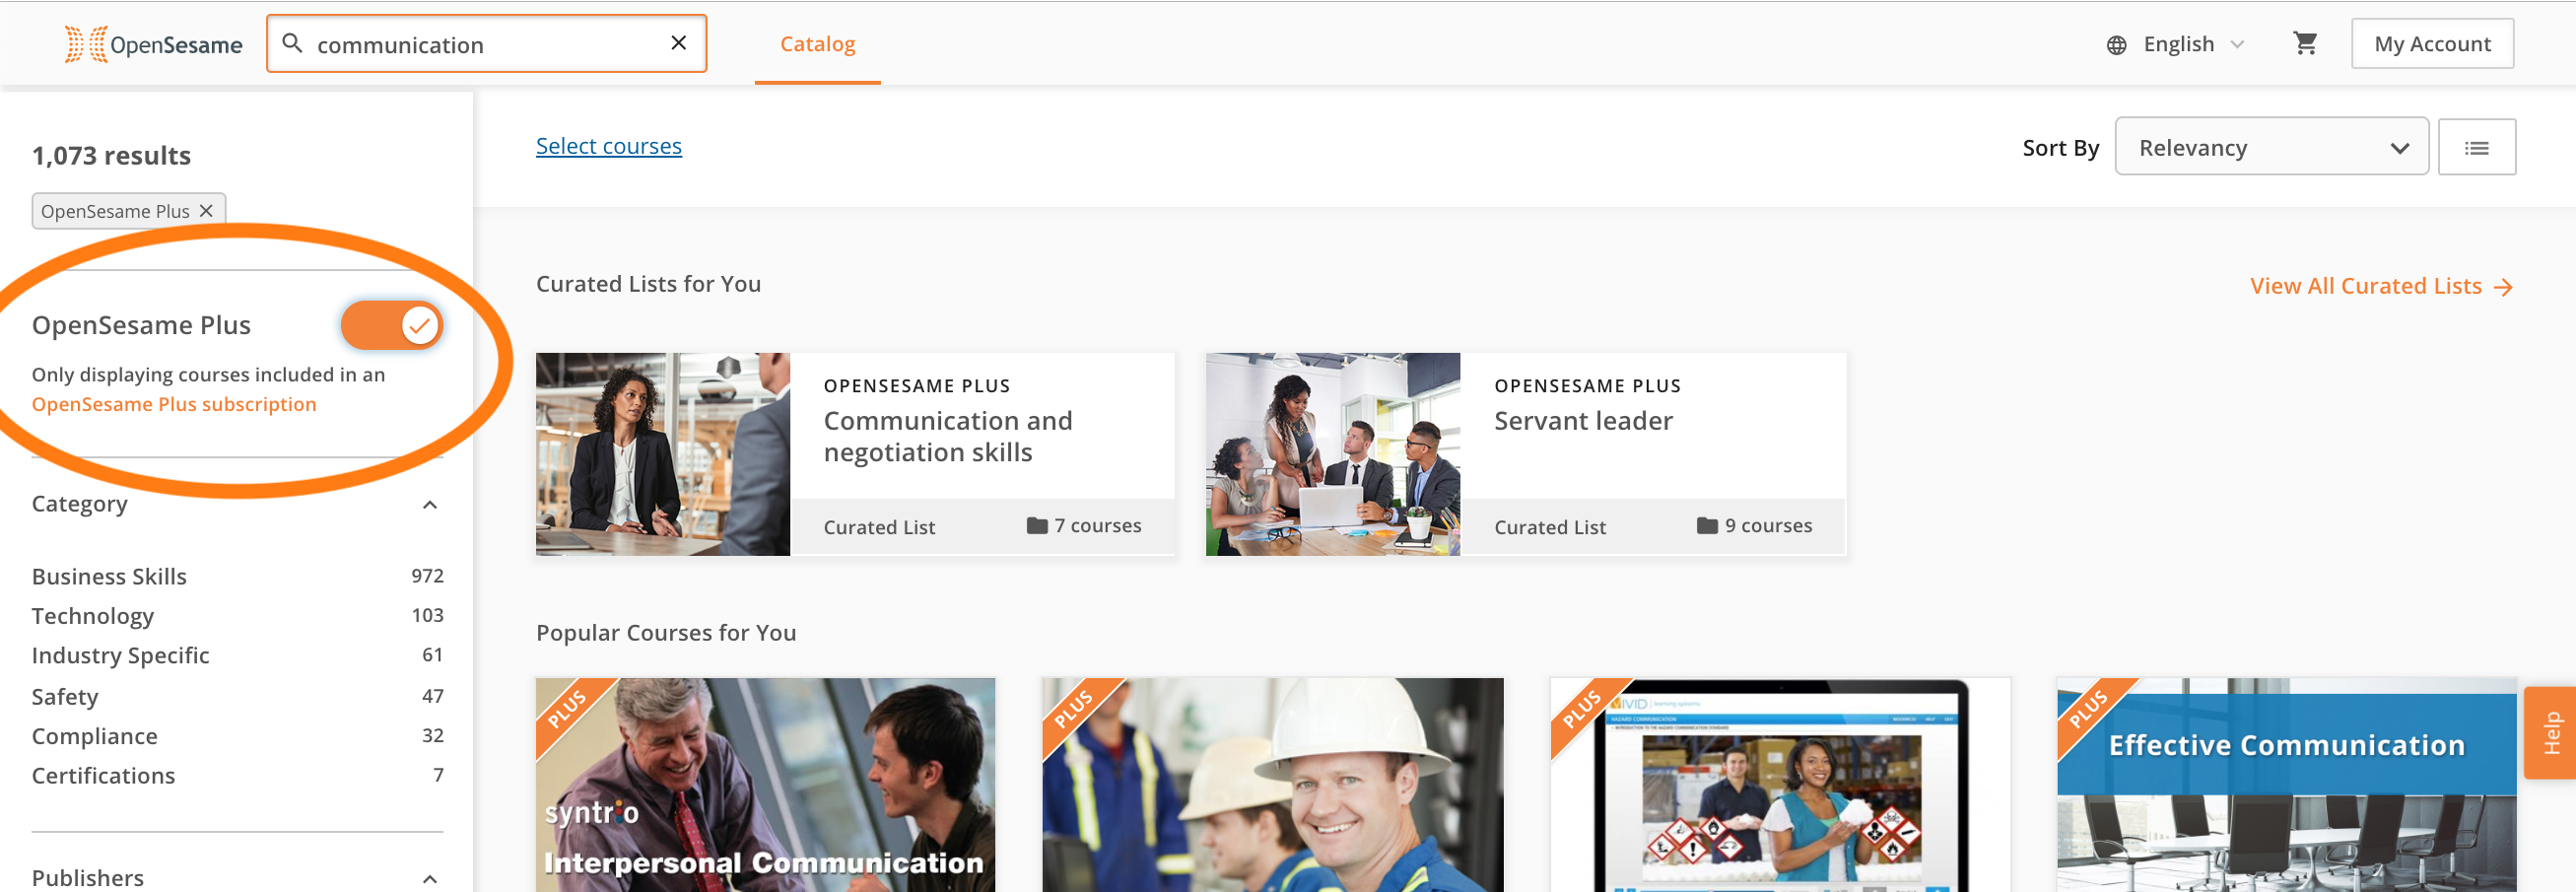Open the OpenSesame Plus subscription link
2576x892 pixels.
pos(173,404)
